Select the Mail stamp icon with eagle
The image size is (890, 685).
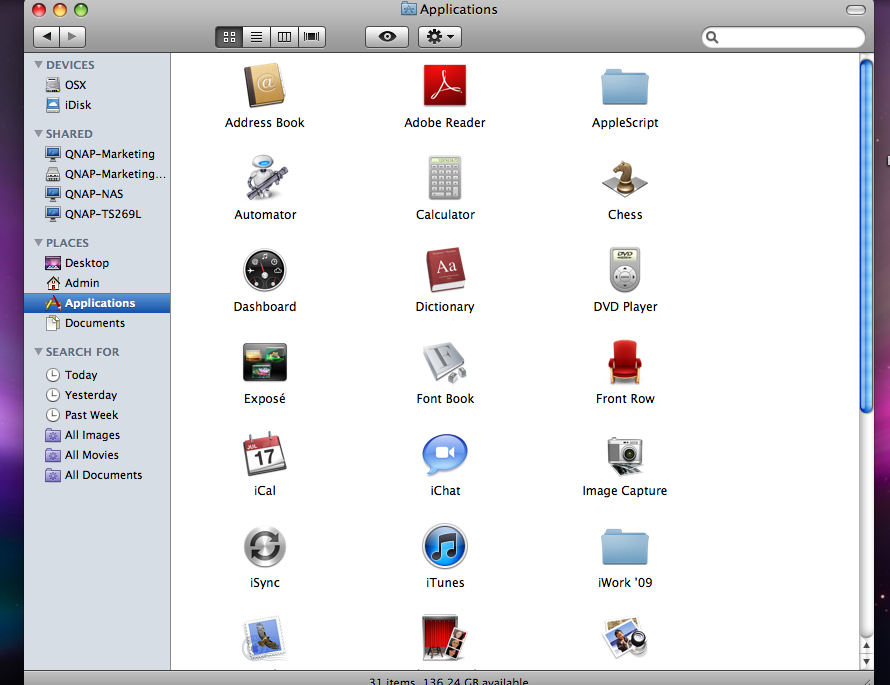[x=265, y=638]
